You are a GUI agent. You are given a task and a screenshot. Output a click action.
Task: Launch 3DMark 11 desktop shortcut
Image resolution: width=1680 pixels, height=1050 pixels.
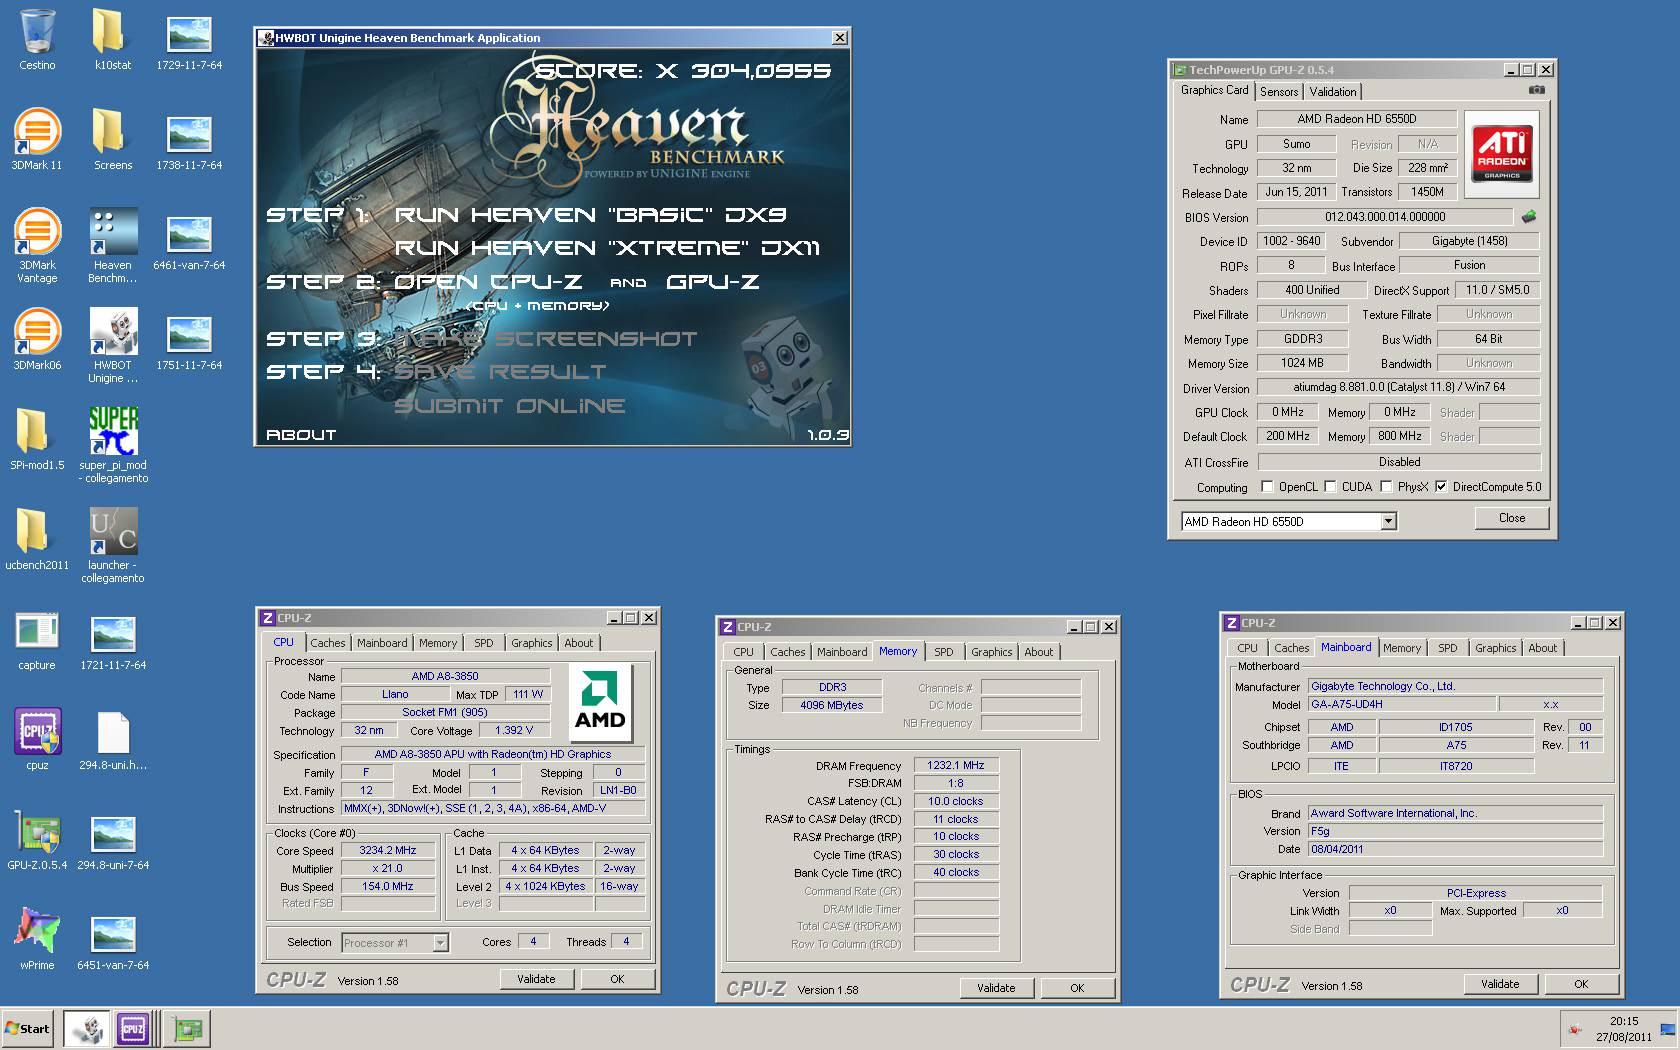(37, 140)
